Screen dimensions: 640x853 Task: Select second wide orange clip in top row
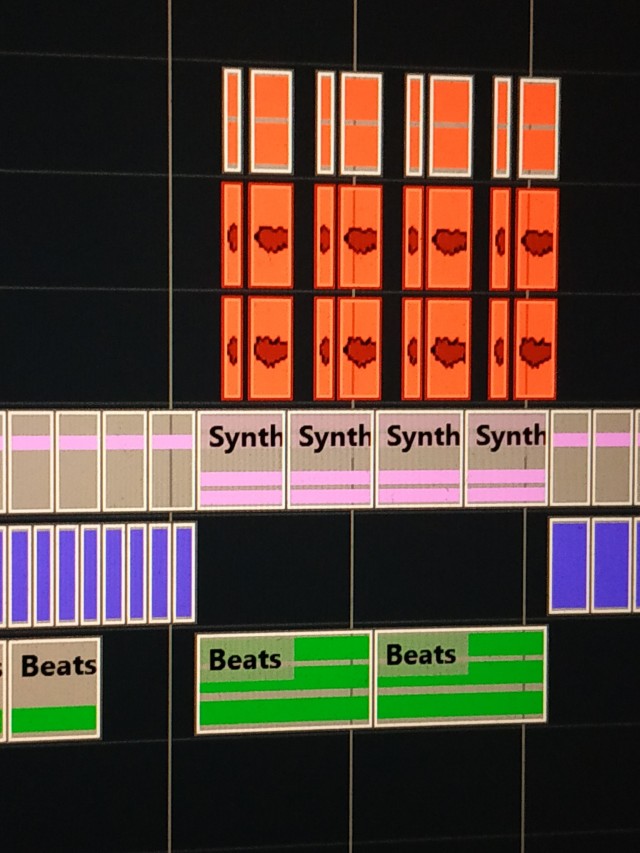(x=361, y=123)
